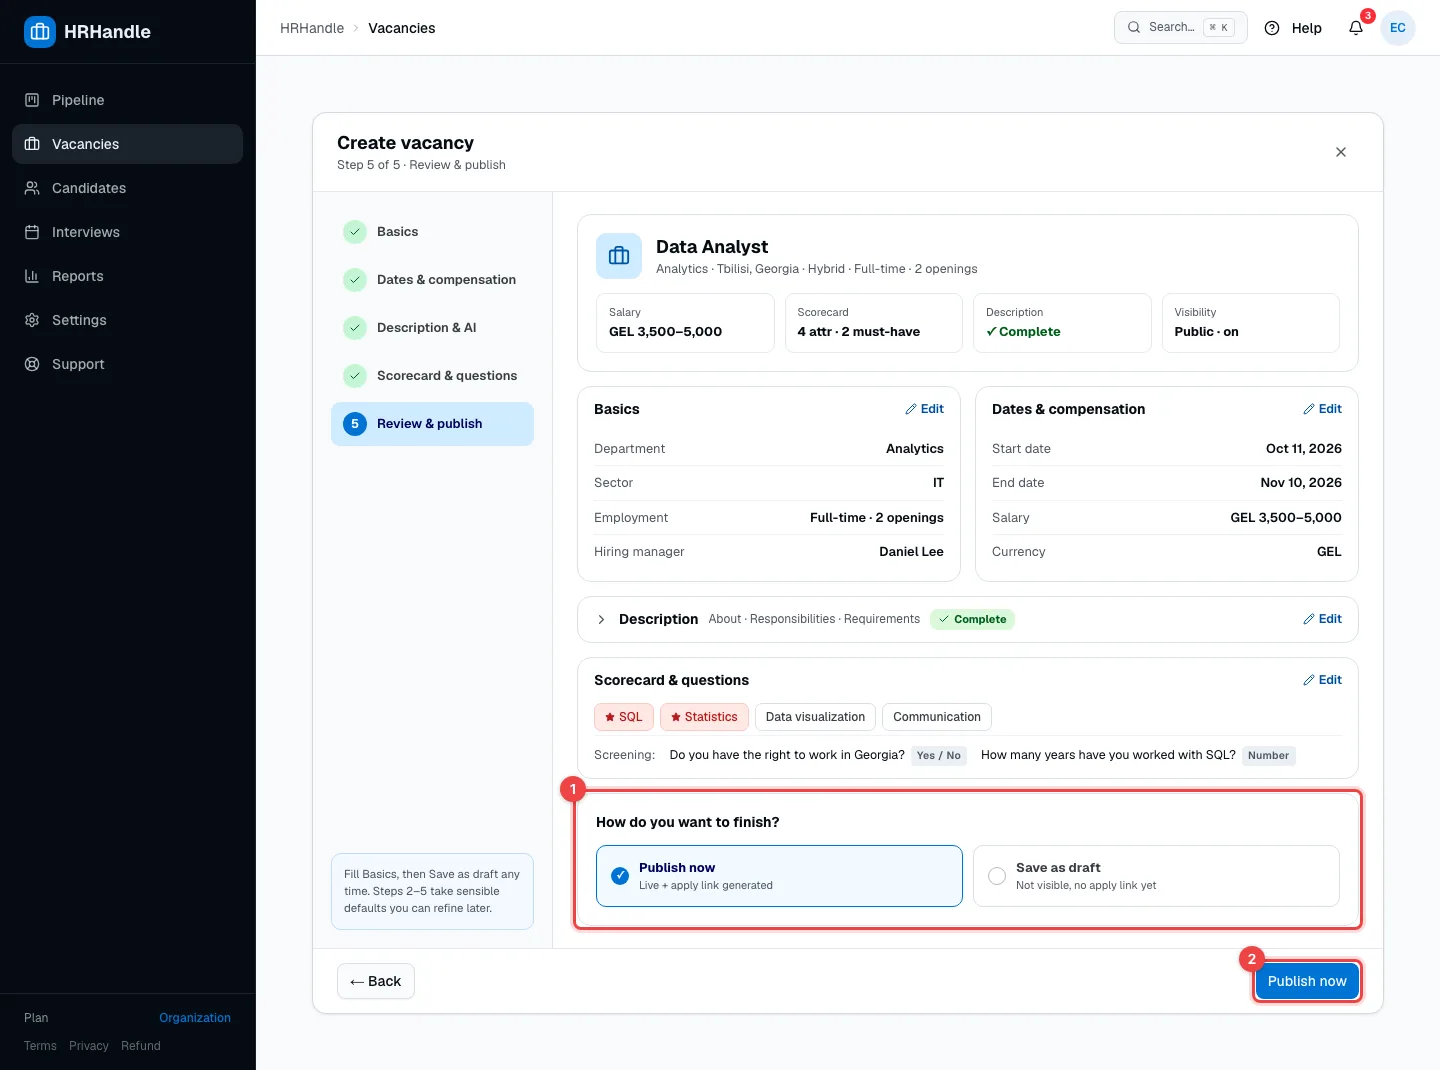Open the Refund footer link
The height and width of the screenshot is (1070, 1440).
pos(141,1046)
